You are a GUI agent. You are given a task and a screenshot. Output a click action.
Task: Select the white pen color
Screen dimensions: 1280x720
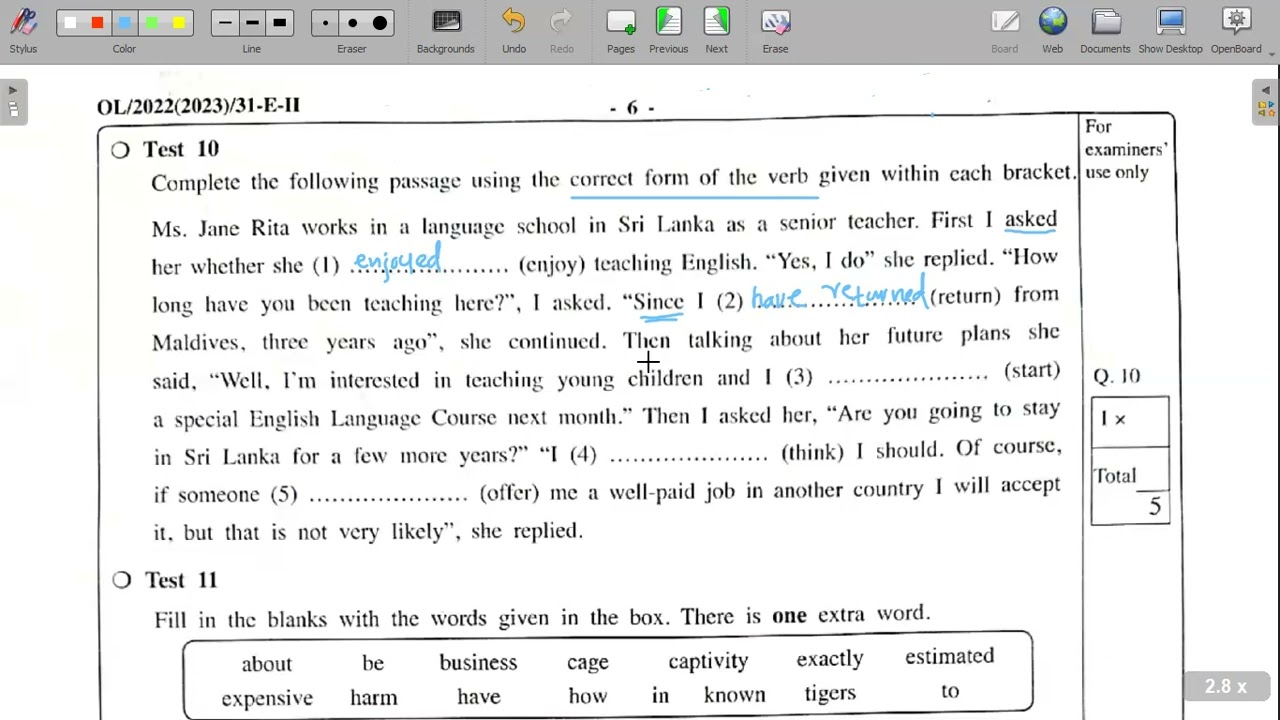70,23
